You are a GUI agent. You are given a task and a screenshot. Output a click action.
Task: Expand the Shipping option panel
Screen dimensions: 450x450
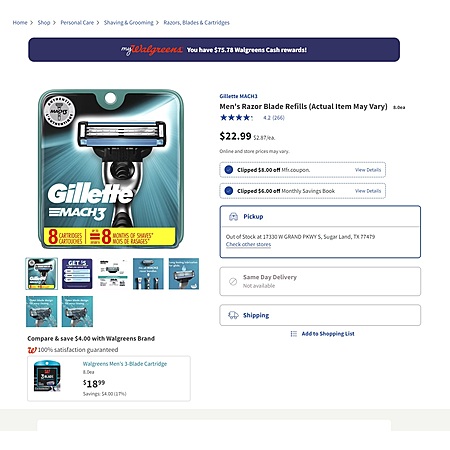(320, 315)
